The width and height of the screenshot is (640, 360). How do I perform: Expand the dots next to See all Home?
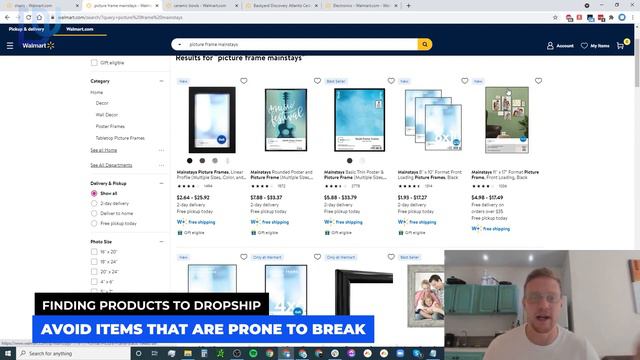point(161,150)
